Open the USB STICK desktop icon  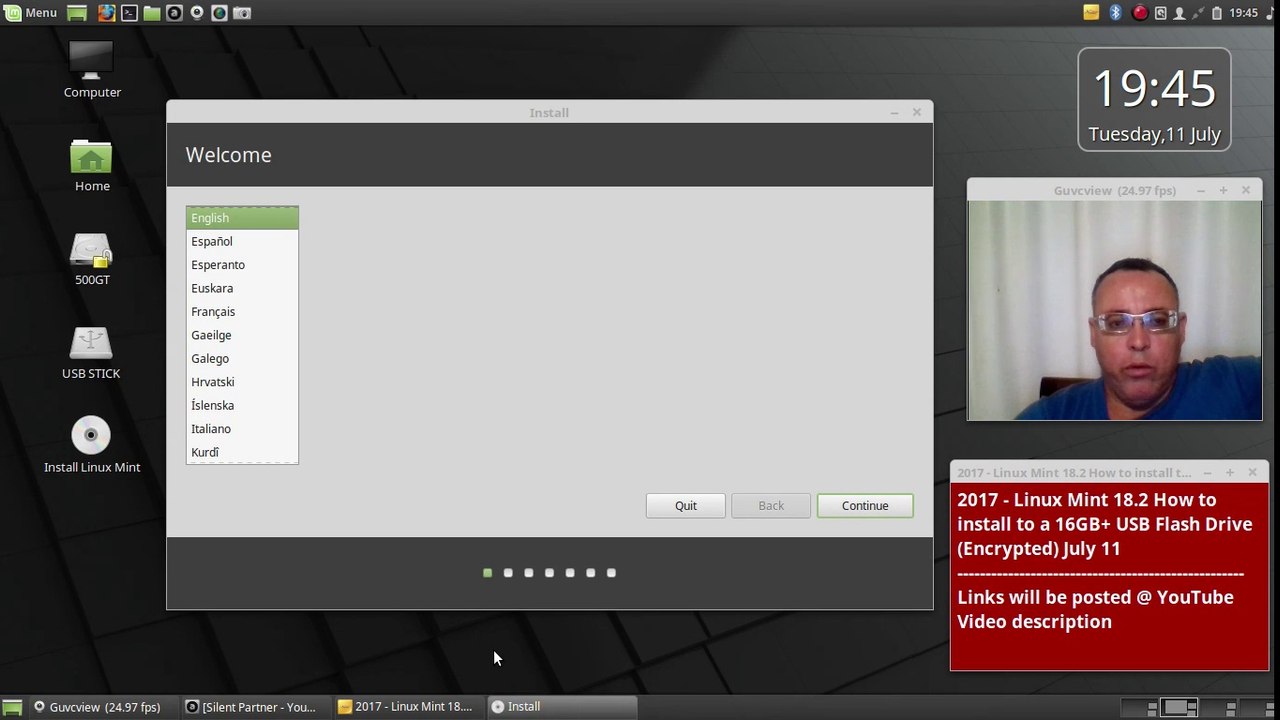click(x=91, y=353)
